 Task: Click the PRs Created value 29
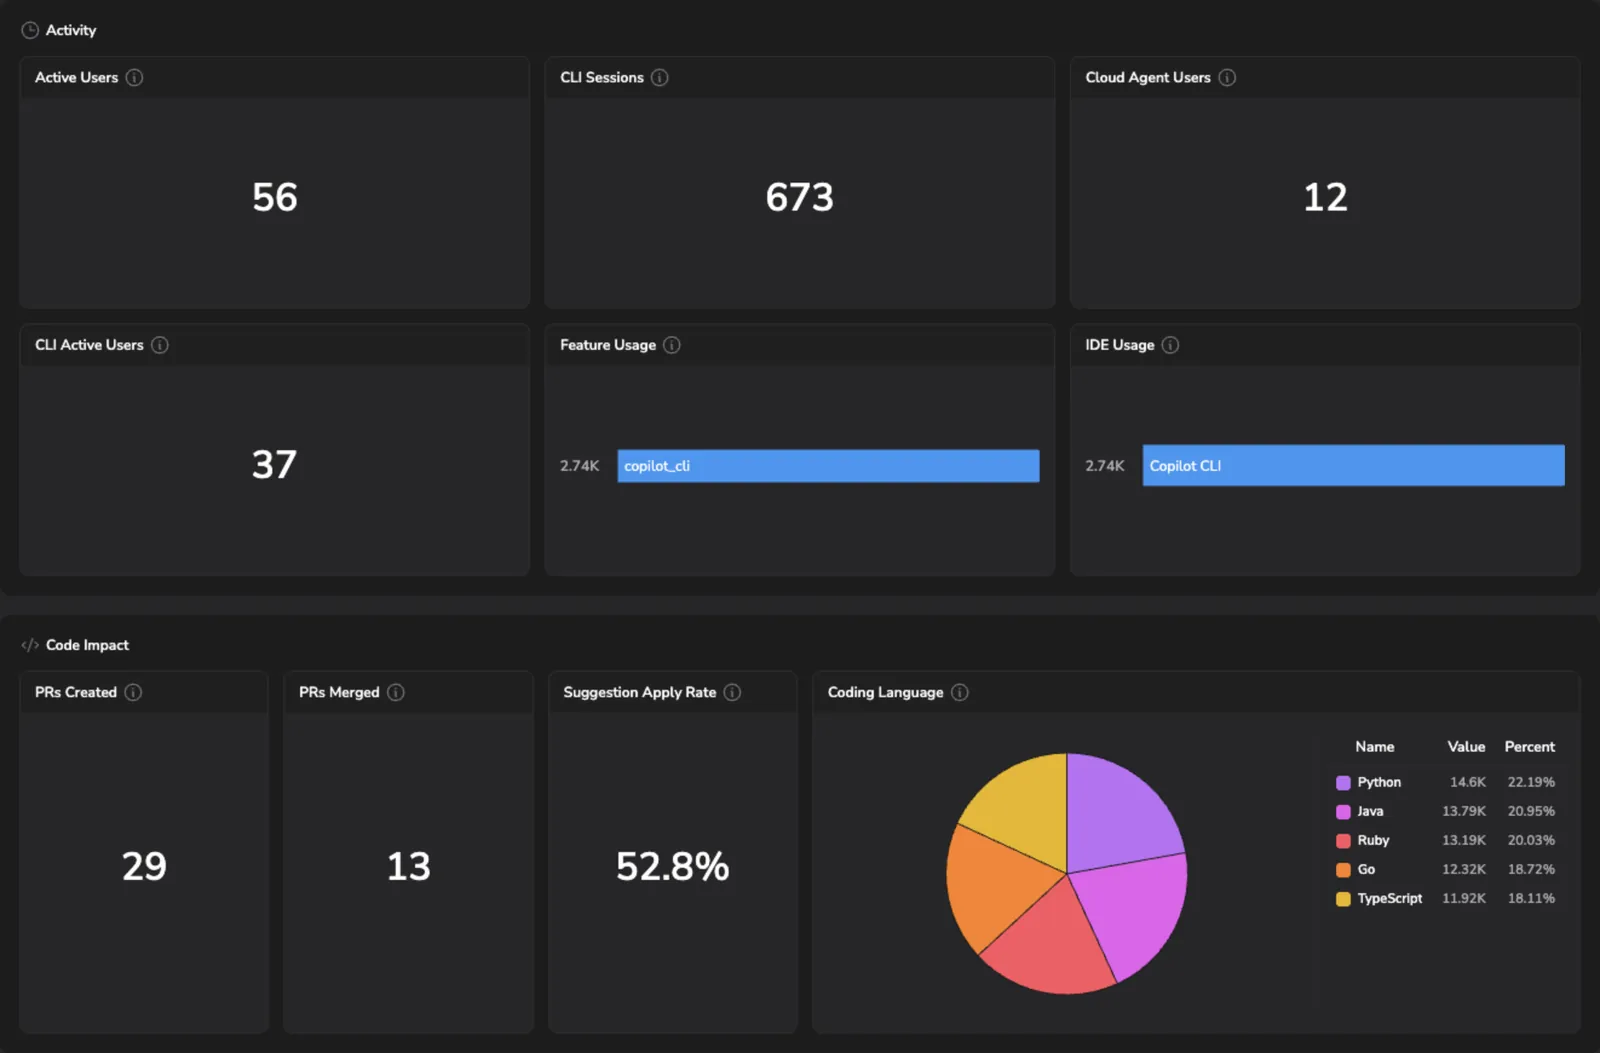pos(144,866)
